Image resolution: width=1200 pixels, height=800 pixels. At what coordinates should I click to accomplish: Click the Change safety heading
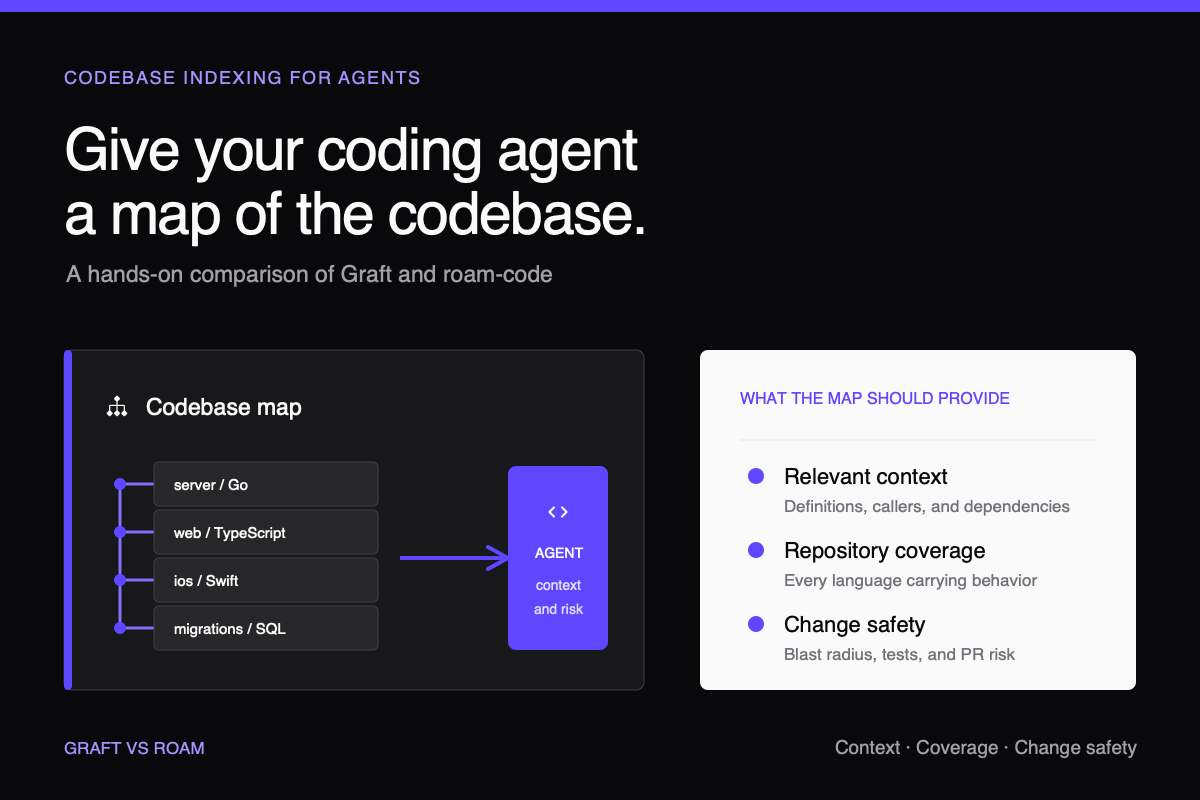click(x=855, y=625)
